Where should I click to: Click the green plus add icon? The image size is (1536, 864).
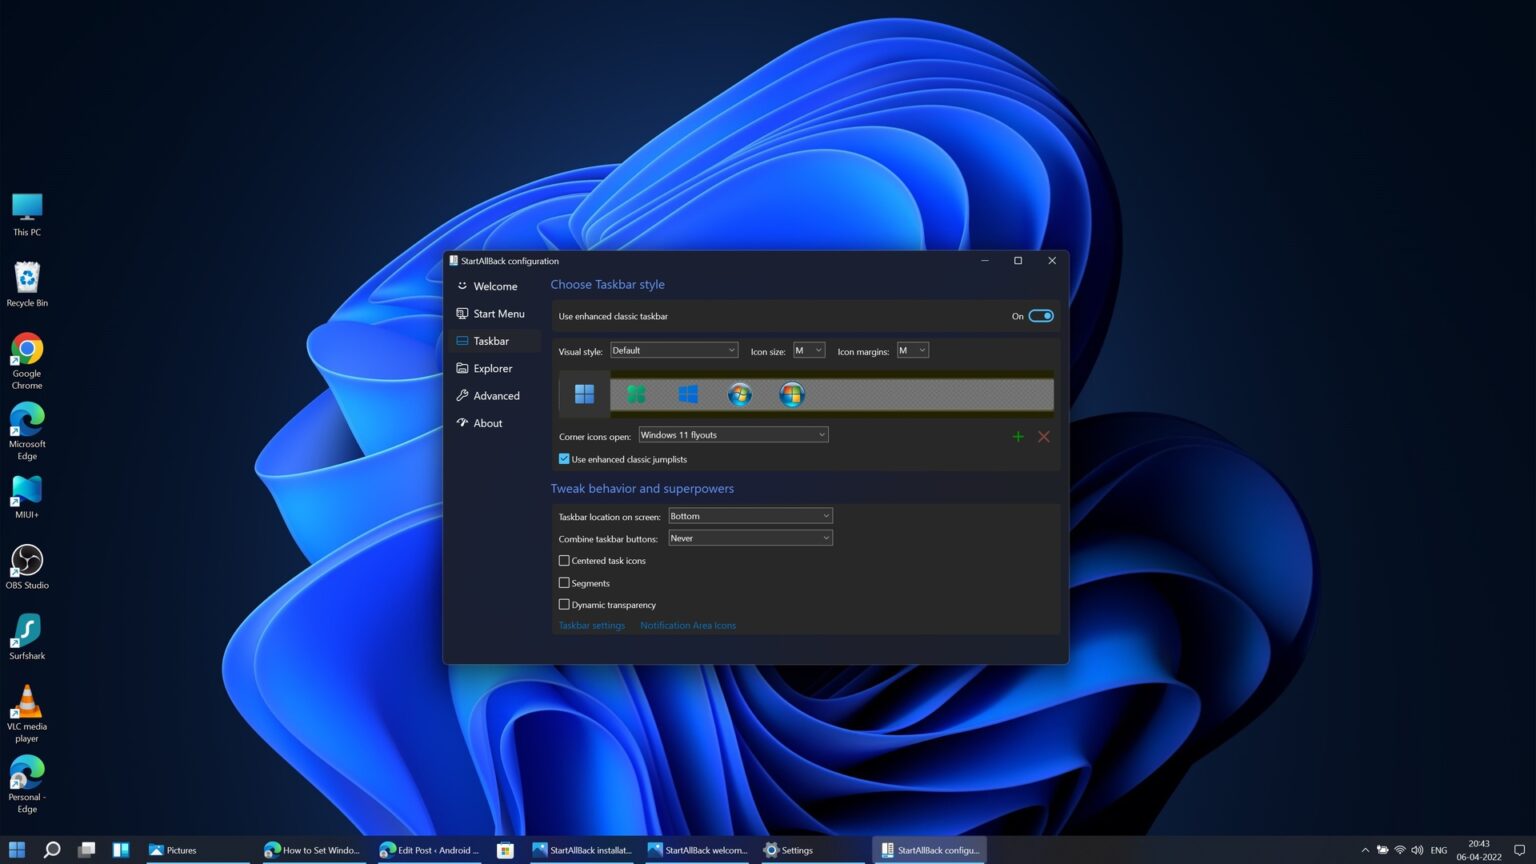(x=1018, y=437)
